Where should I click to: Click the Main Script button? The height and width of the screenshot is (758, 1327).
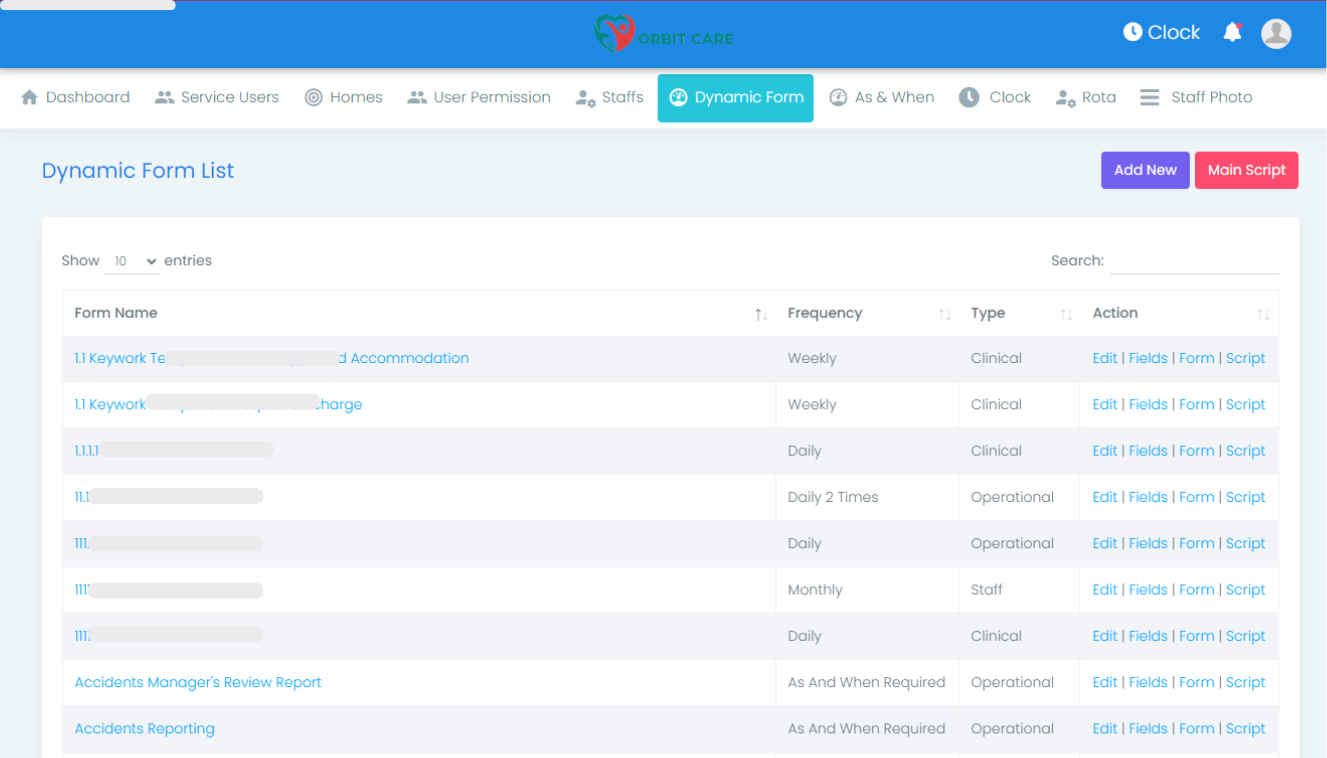1246,170
